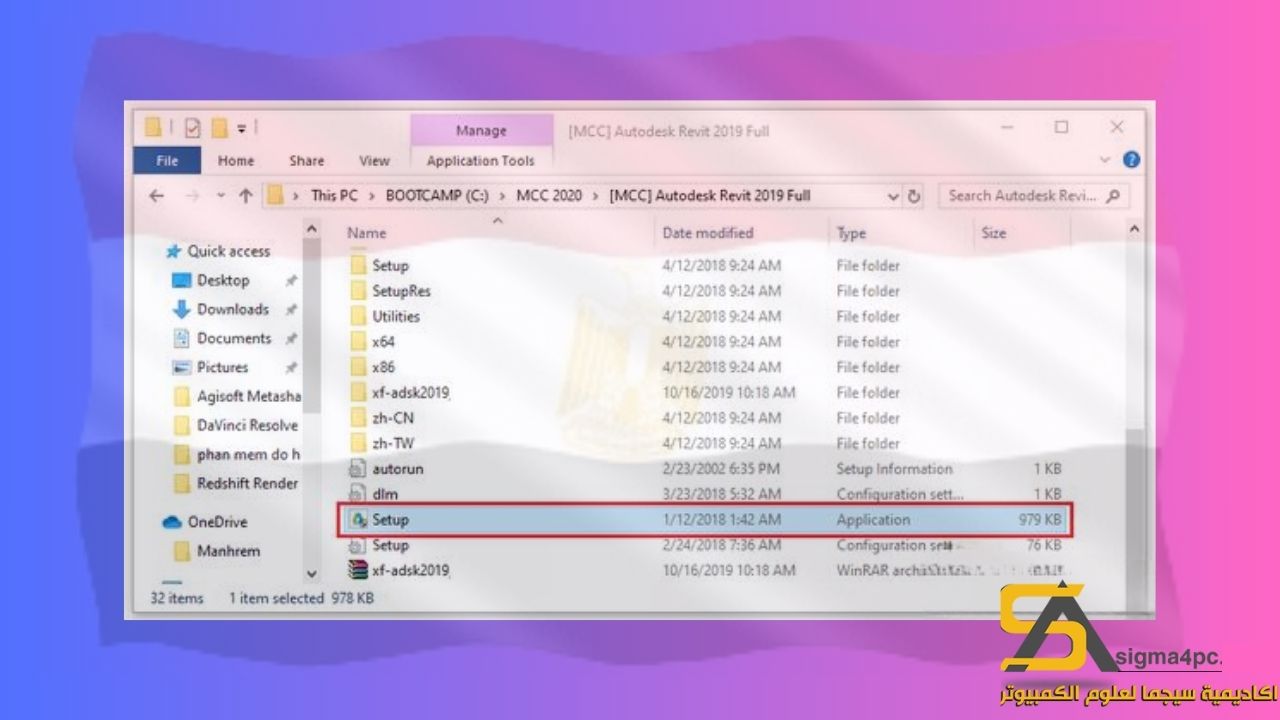Select the xf-adsk2019 WinRAR archive icon
Screen dimensions: 1280x720
(x=358, y=571)
